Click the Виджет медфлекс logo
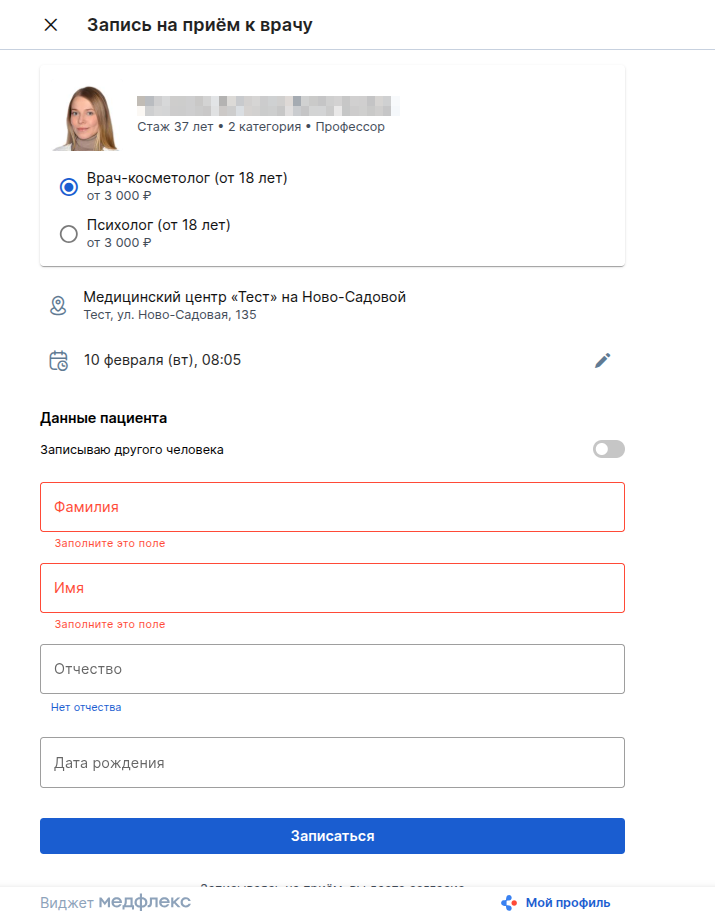This screenshot has height=917, width=715. tap(116, 902)
